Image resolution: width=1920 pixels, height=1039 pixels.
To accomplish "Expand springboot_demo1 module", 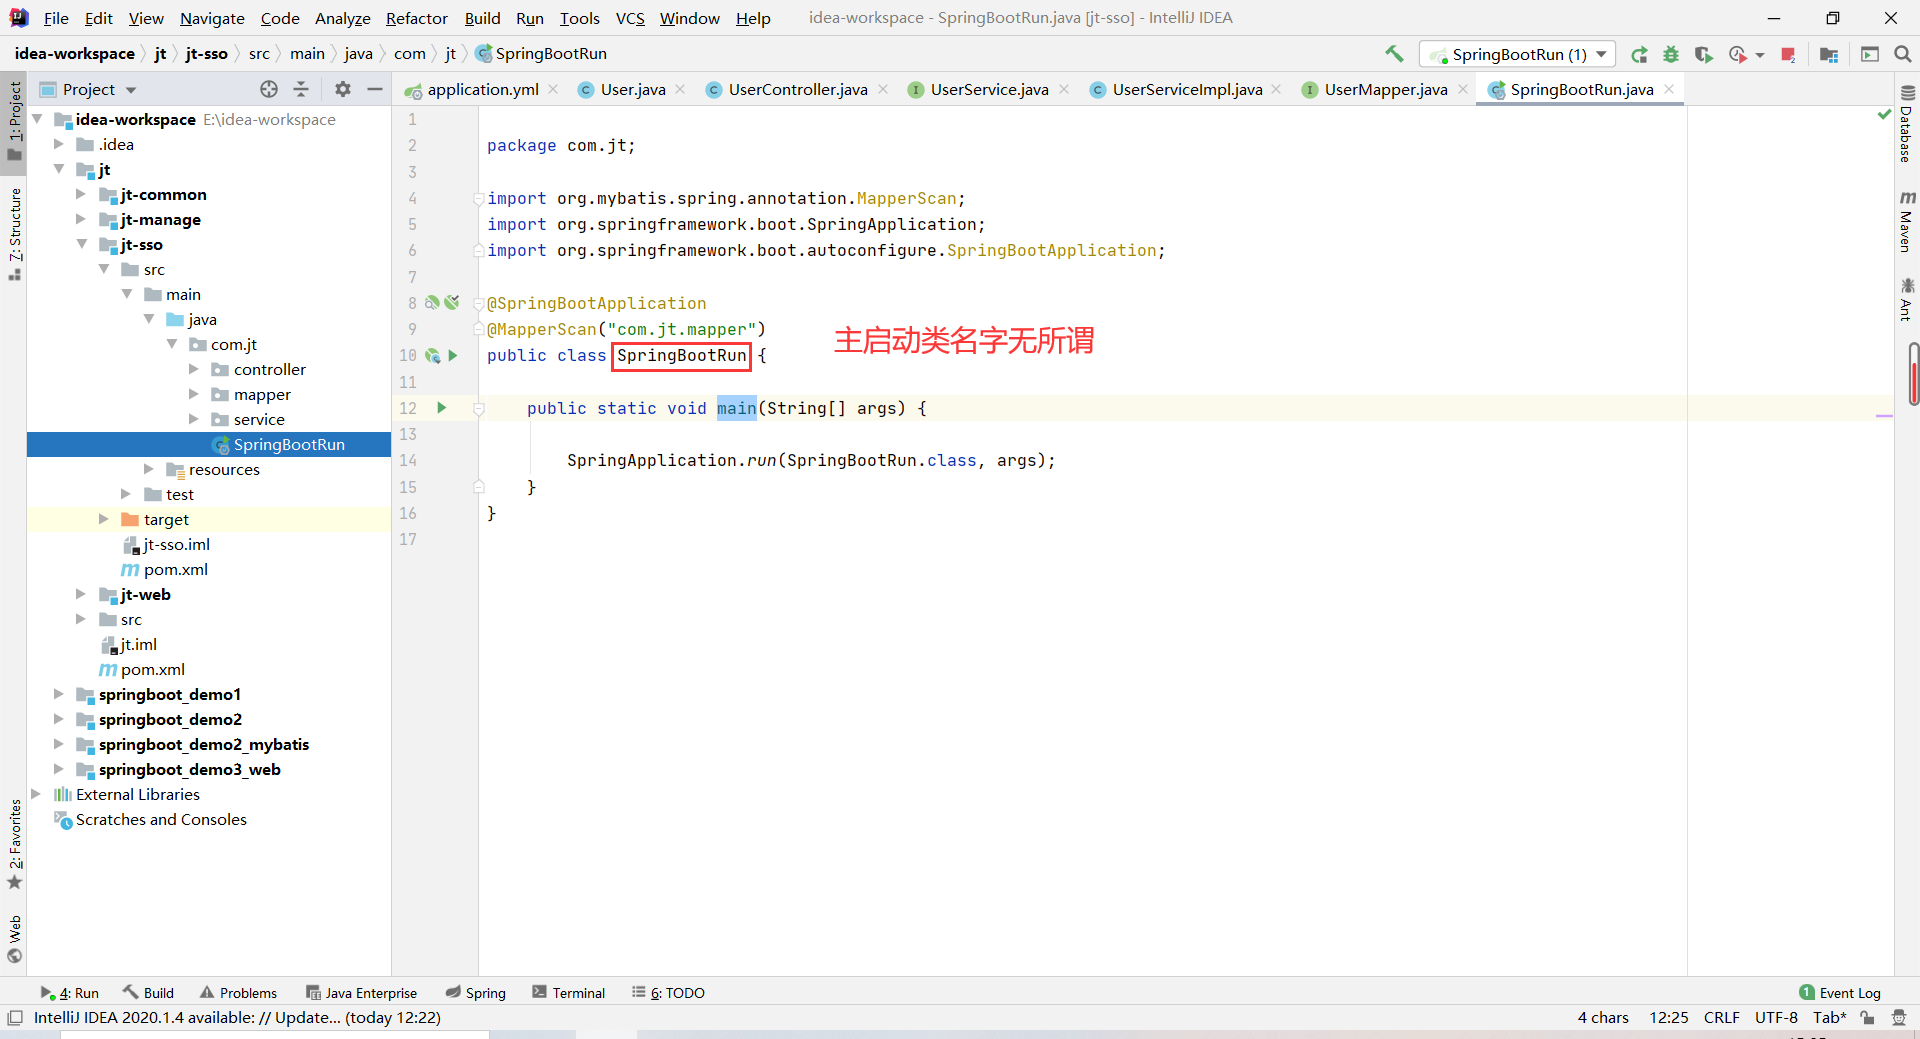I will click(x=59, y=694).
